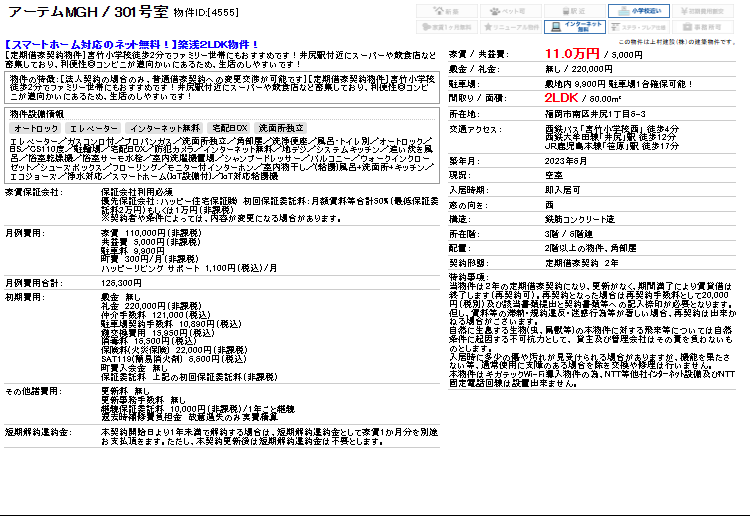
Task: Click the red 11.0万円 rent price
Action: pos(572,53)
